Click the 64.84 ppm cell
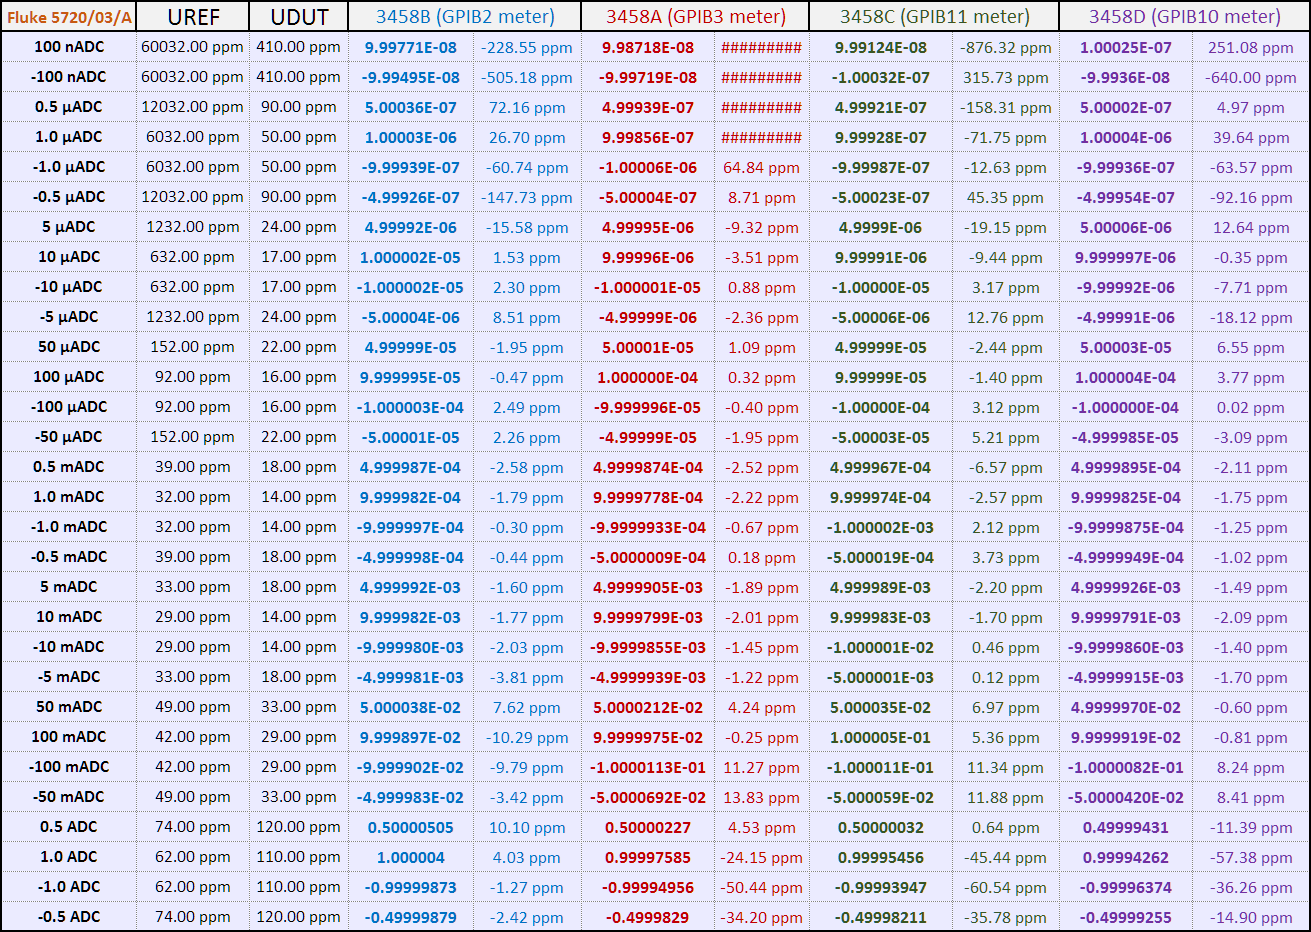Viewport: 1311px width, 932px height. [x=762, y=167]
